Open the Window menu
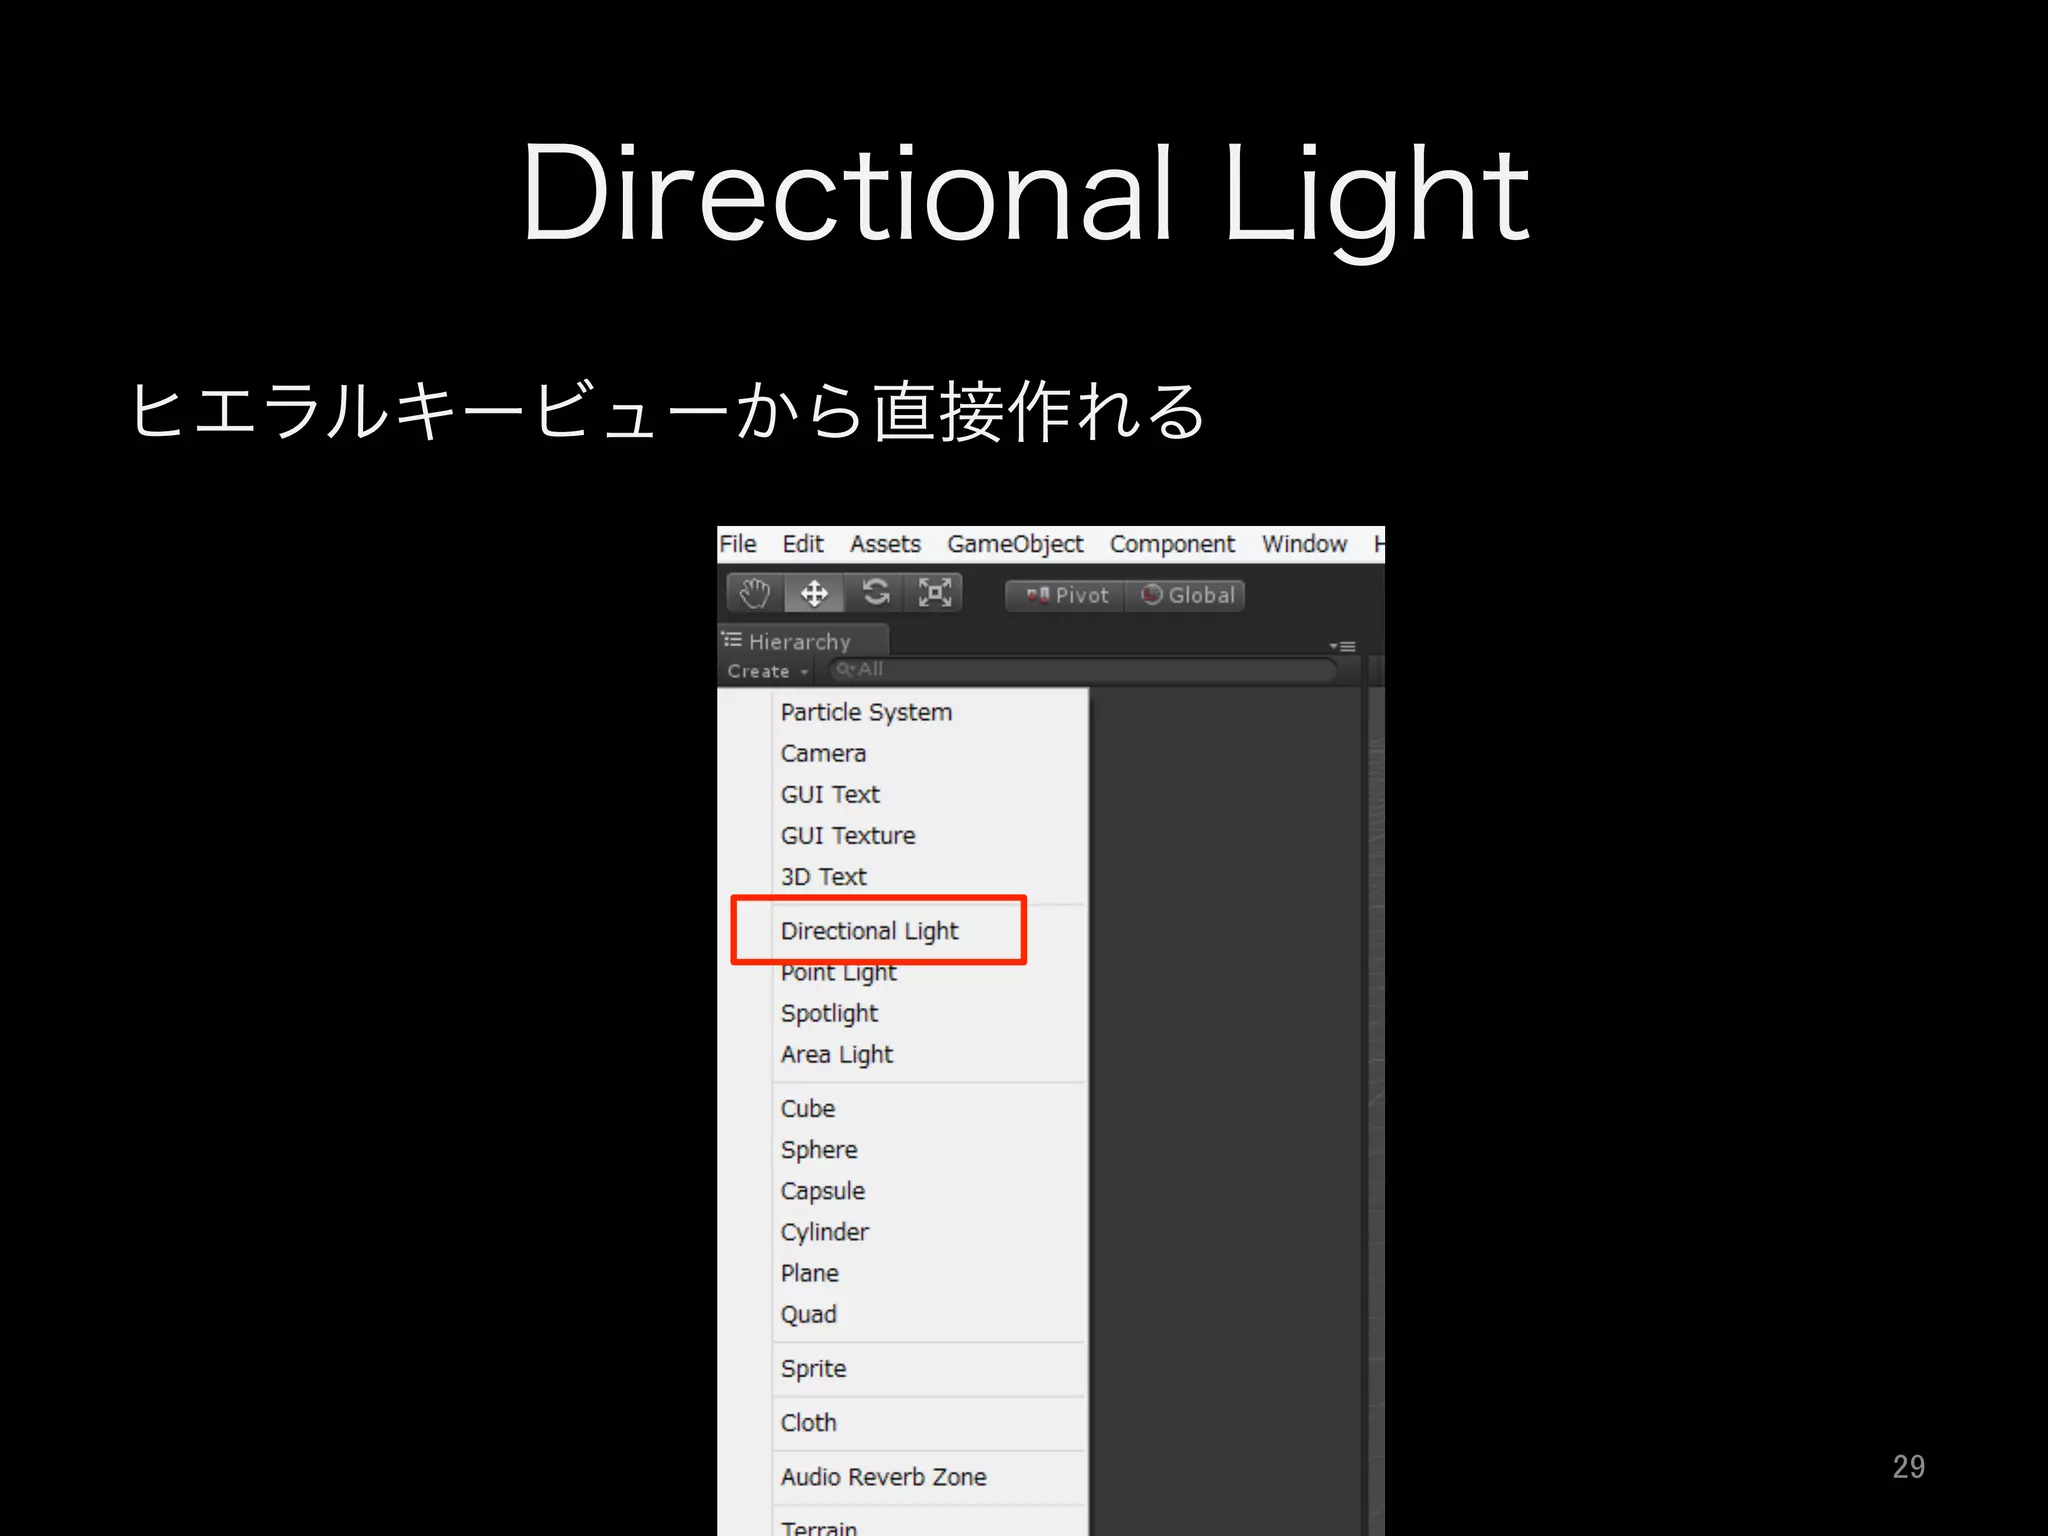The image size is (2048, 1536). (x=1304, y=544)
